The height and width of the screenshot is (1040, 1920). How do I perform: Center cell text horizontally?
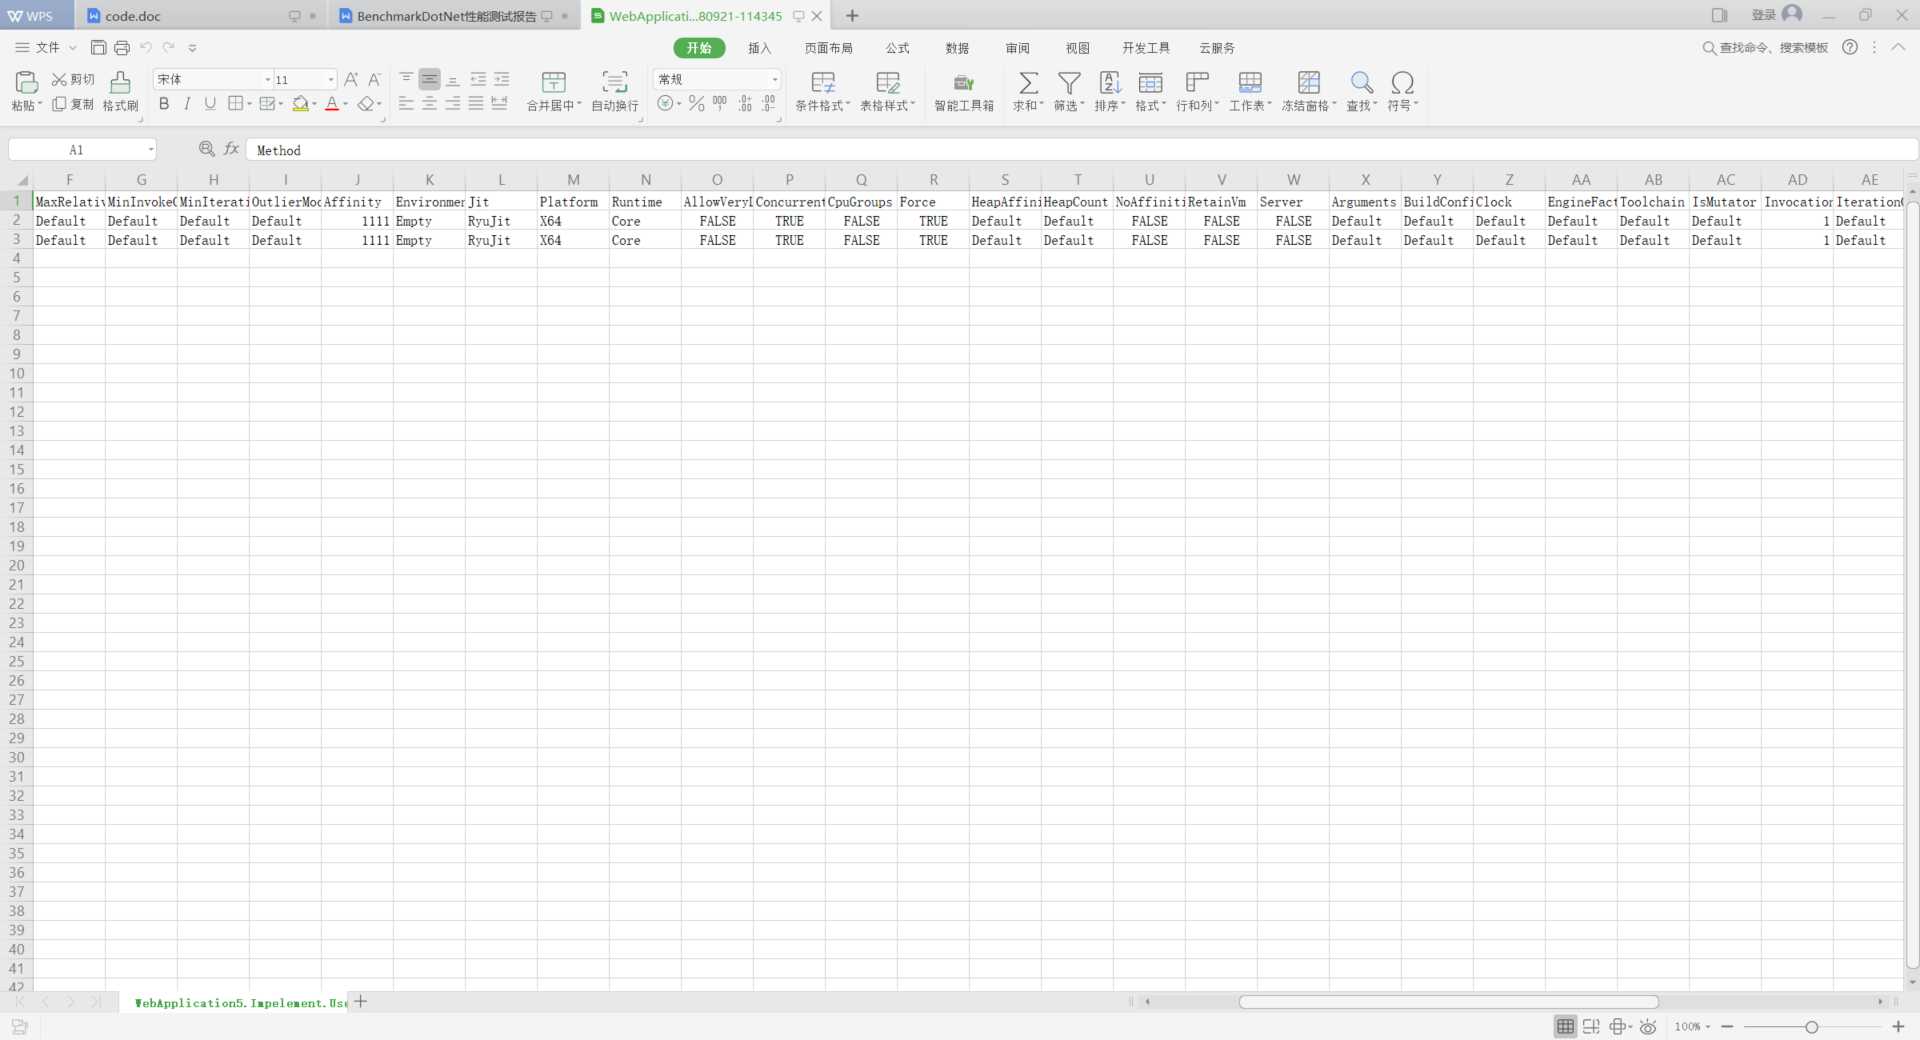pos(429,103)
